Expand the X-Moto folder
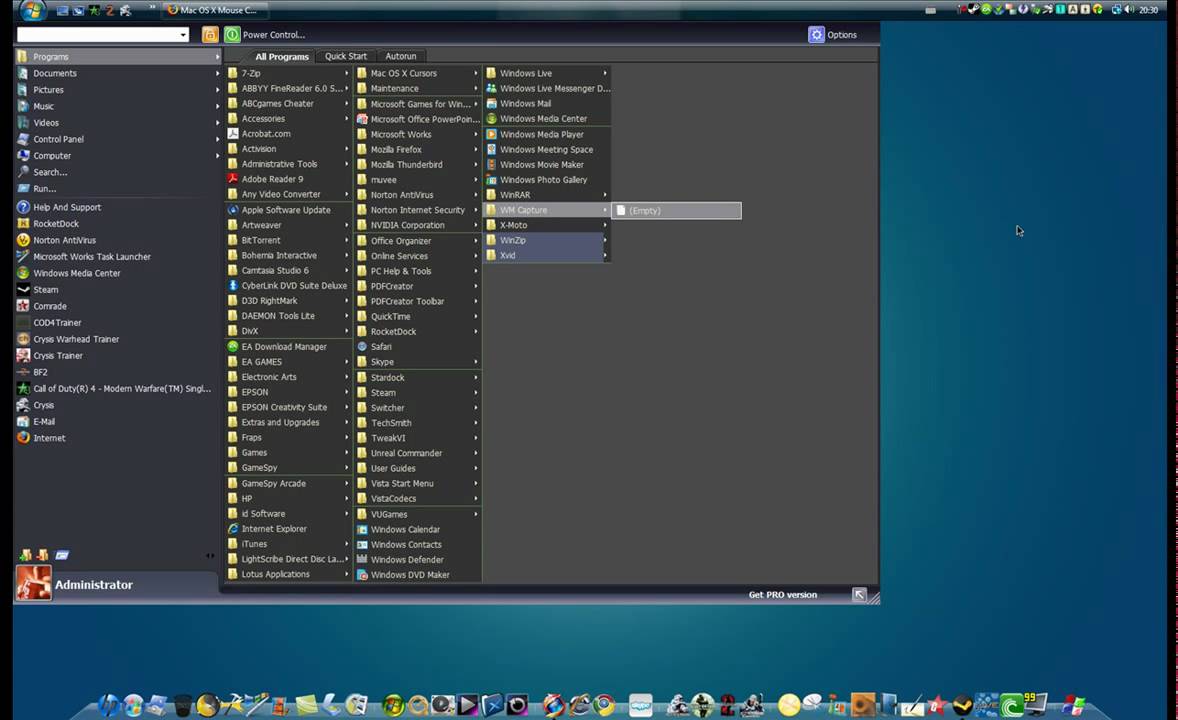Image resolution: width=1178 pixels, height=720 pixels. pyautogui.click(x=547, y=225)
